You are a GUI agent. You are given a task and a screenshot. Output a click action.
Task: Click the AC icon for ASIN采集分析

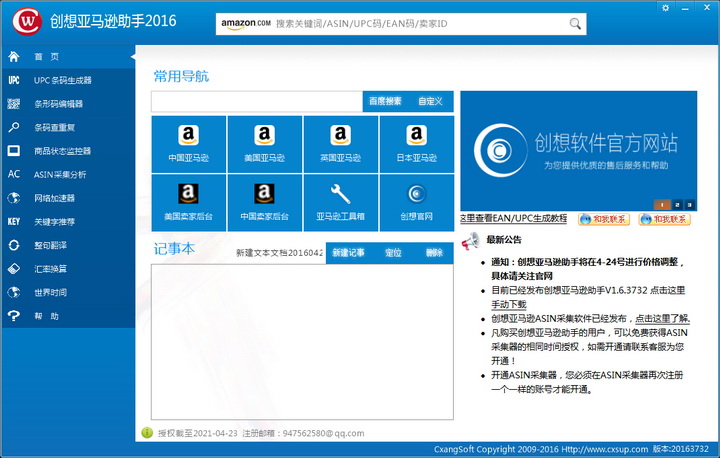pos(14,174)
